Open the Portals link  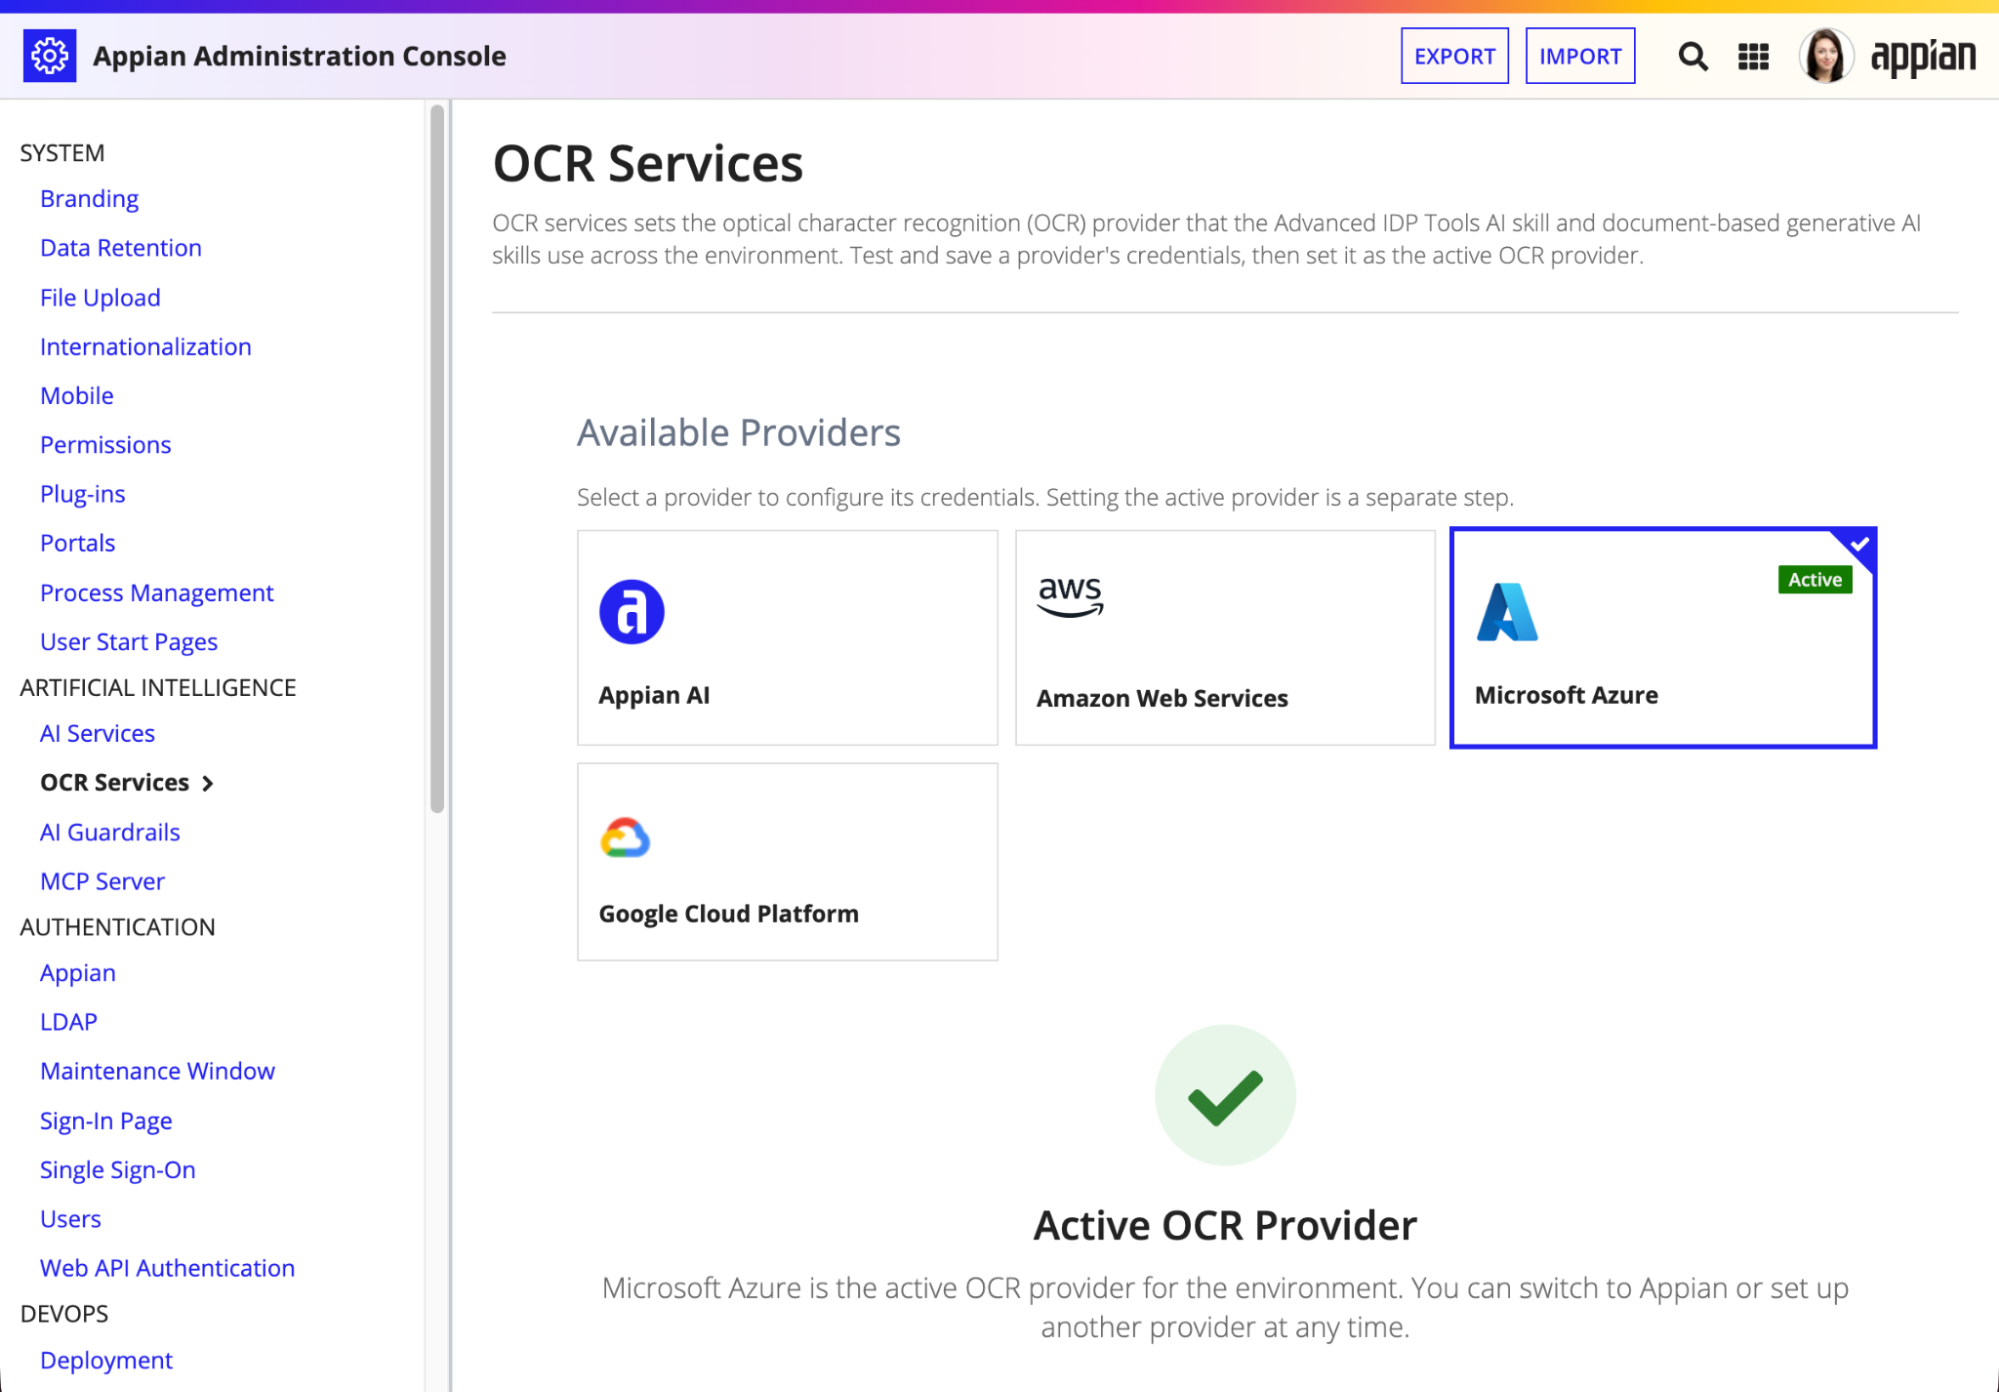(x=78, y=543)
